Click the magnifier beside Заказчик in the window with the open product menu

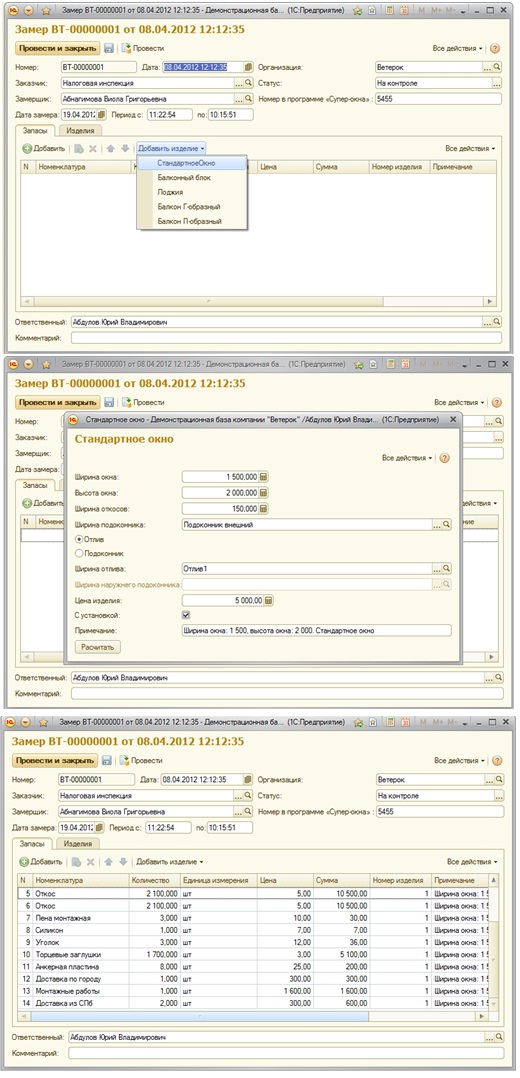click(248, 83)
